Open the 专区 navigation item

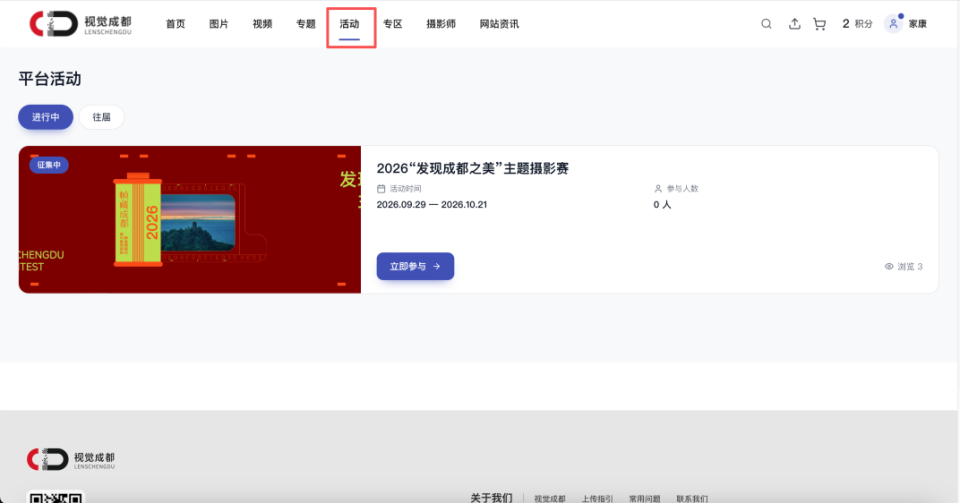[392, 24]
